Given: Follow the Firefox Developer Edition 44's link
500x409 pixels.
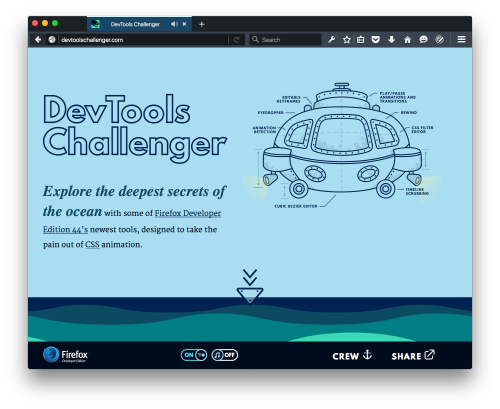Looking at the screenshot, I should tap(188, 213).
